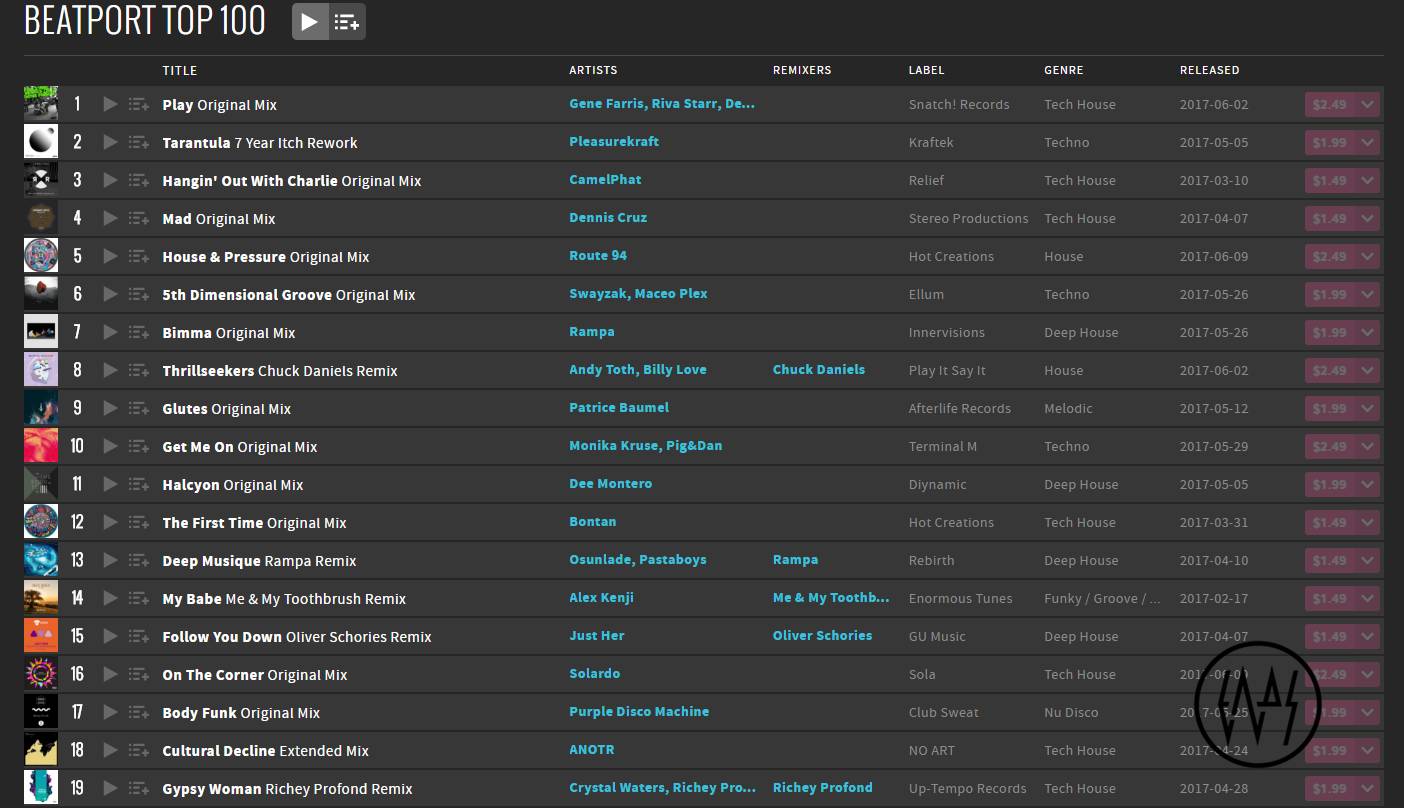Open artist page for Pleasurekraft

[614, 142]
